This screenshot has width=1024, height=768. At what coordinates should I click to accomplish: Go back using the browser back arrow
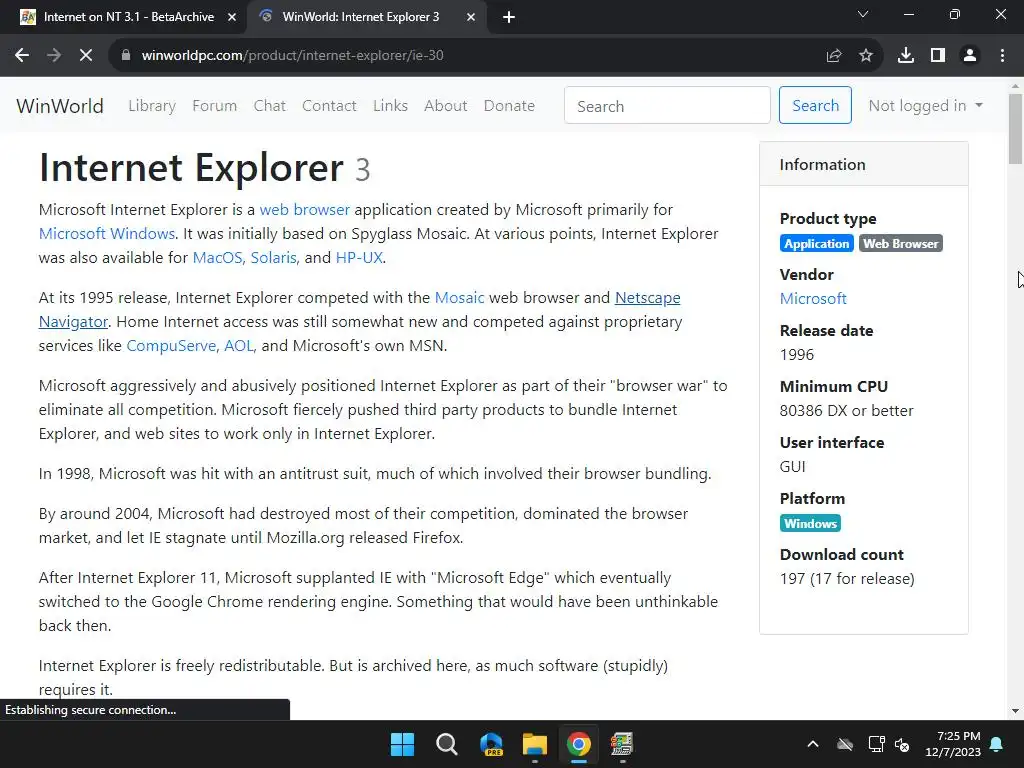tap(22, 56)
